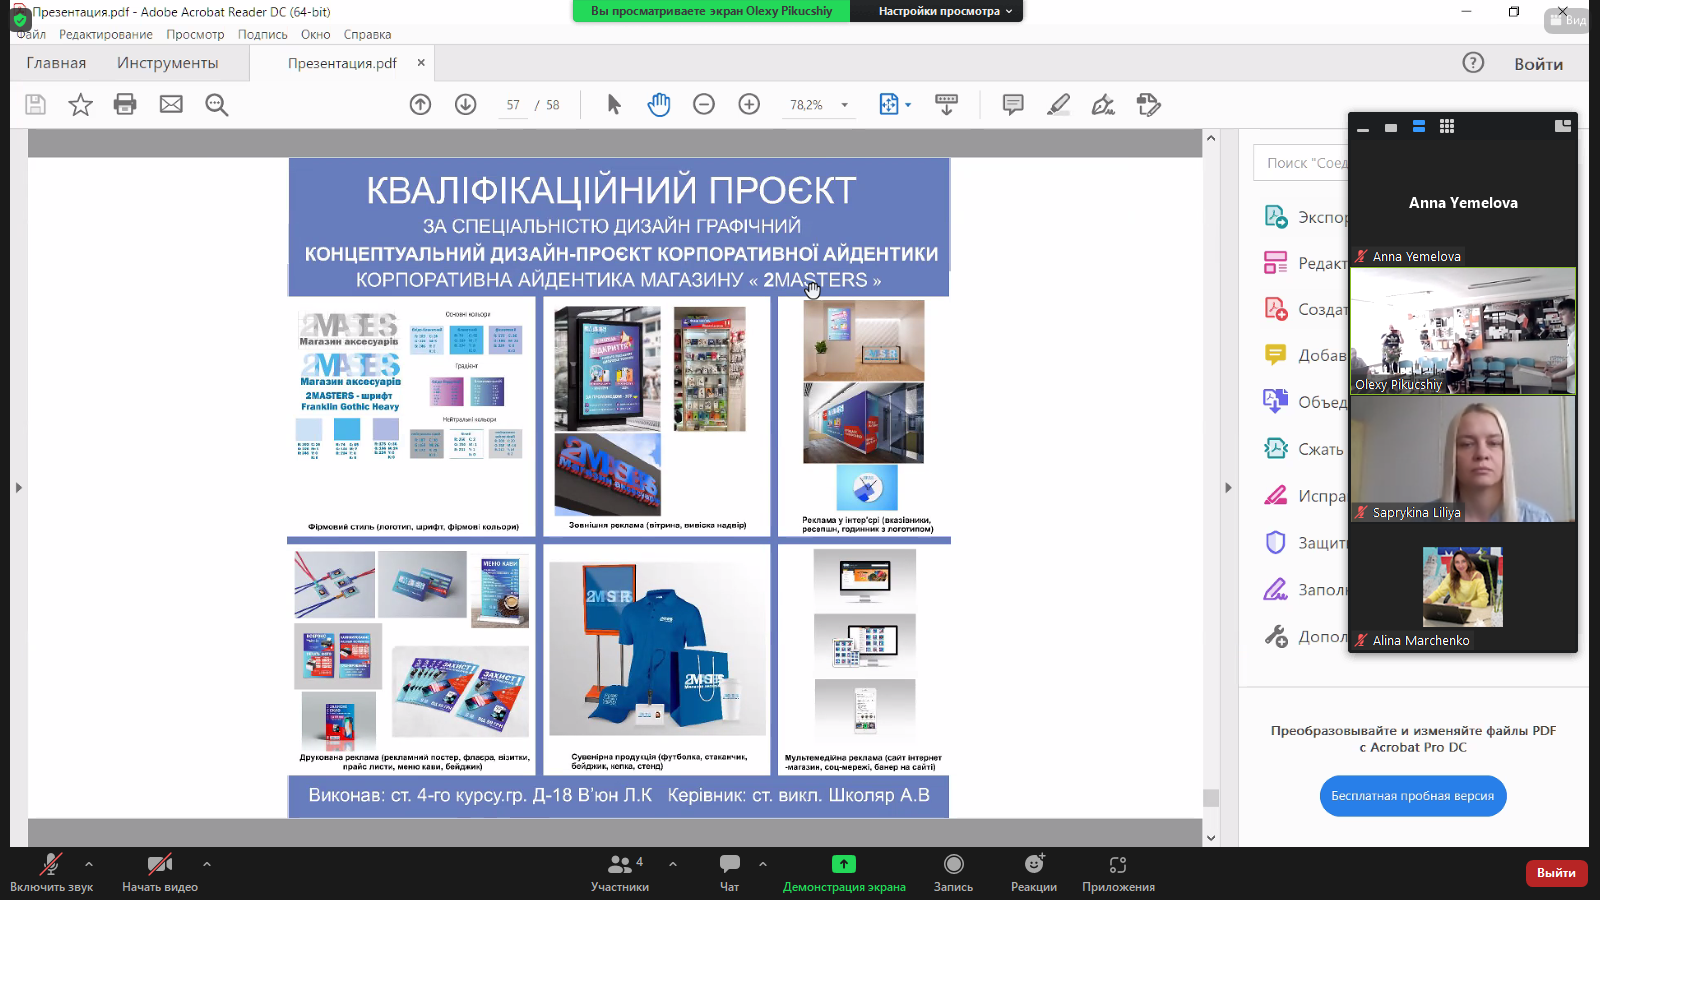The width and height of the screenshot is (1690, 1008).
Task: Print the document with printer icon
Action: click(x=125, y=104)
